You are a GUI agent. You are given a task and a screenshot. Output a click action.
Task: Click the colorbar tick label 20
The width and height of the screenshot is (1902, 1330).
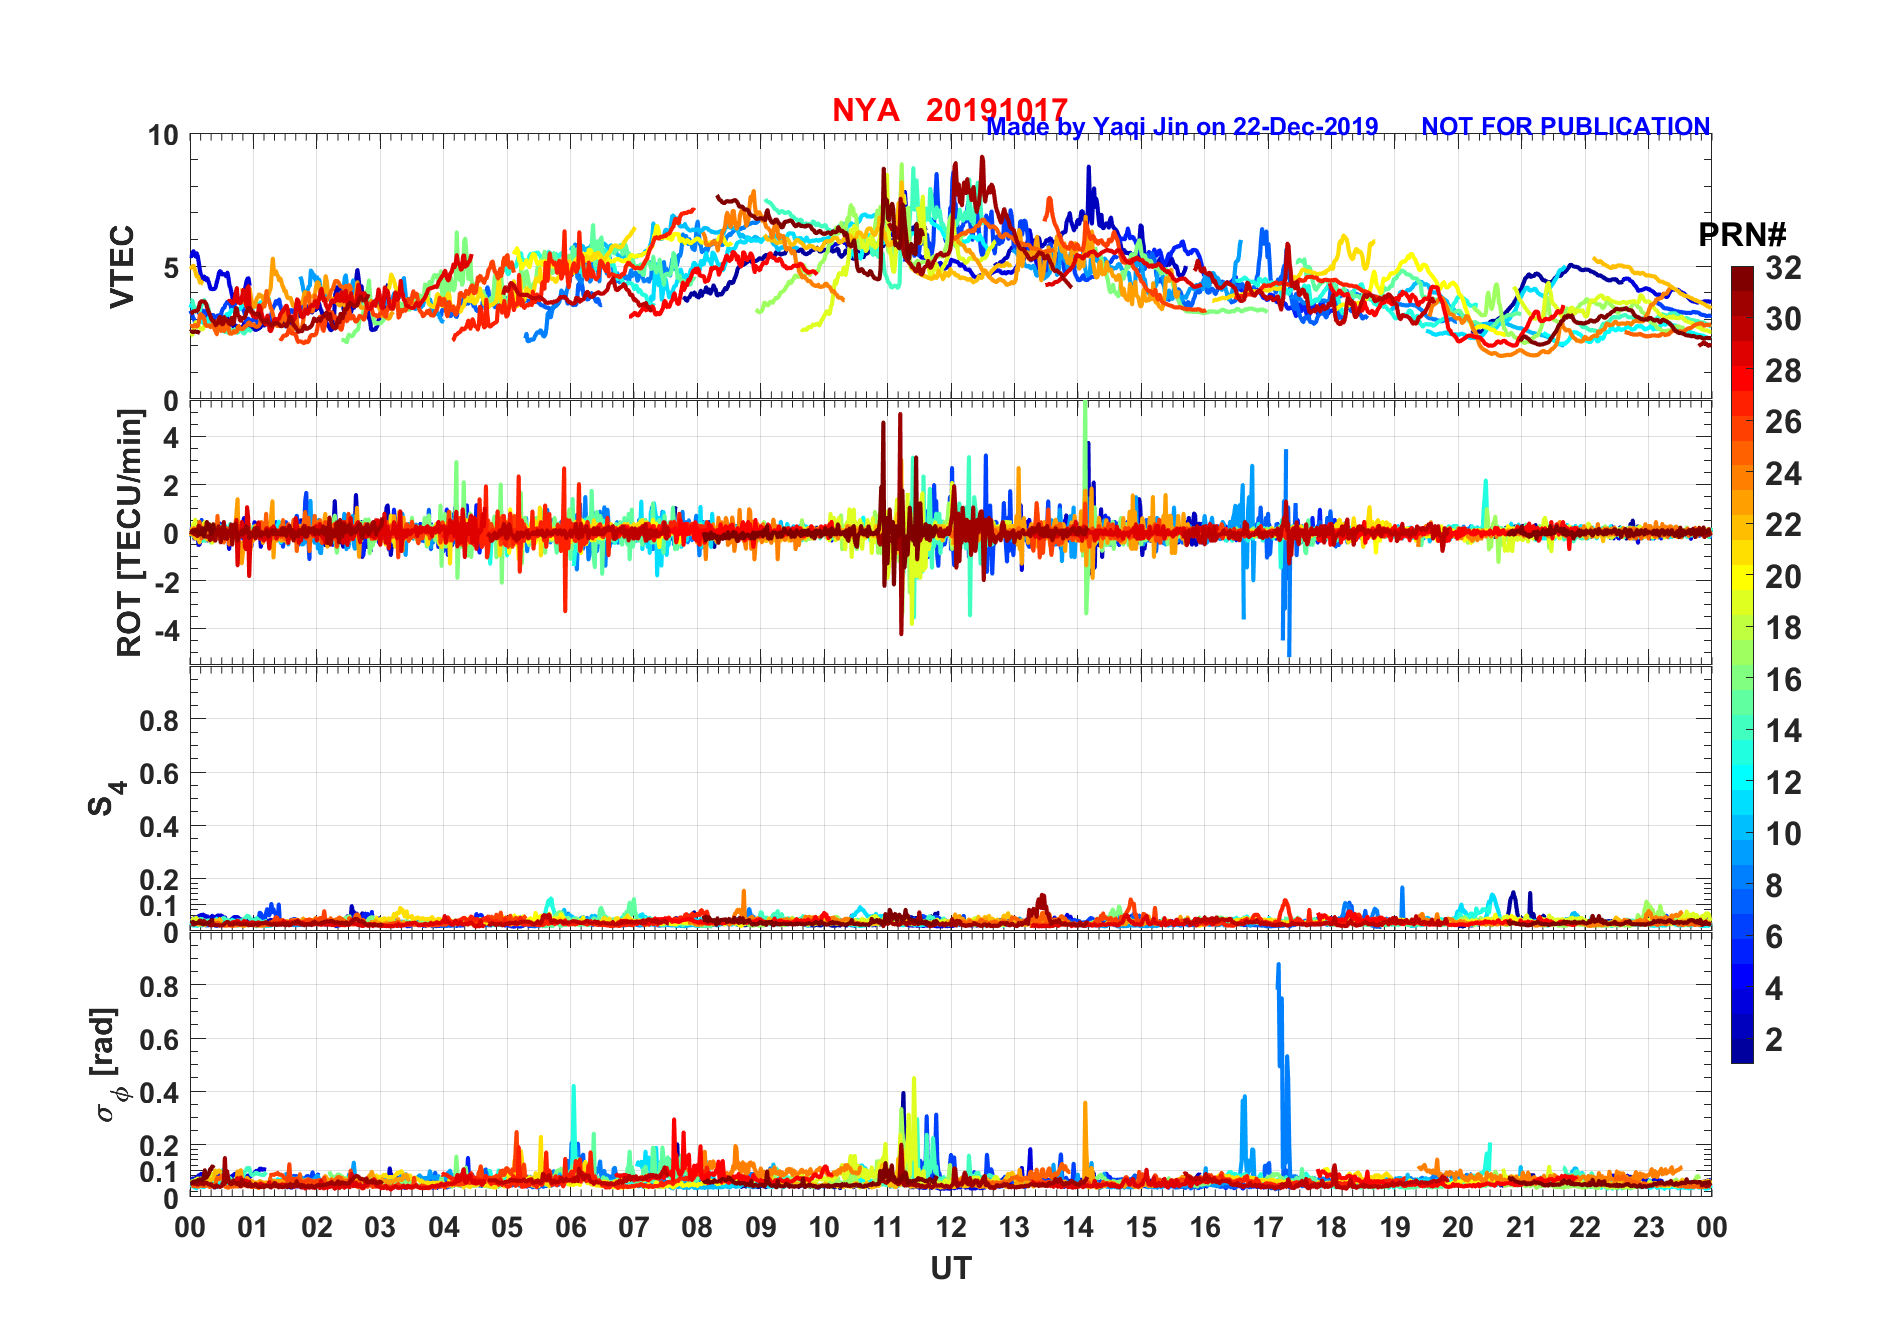(x=1783, y=577)
